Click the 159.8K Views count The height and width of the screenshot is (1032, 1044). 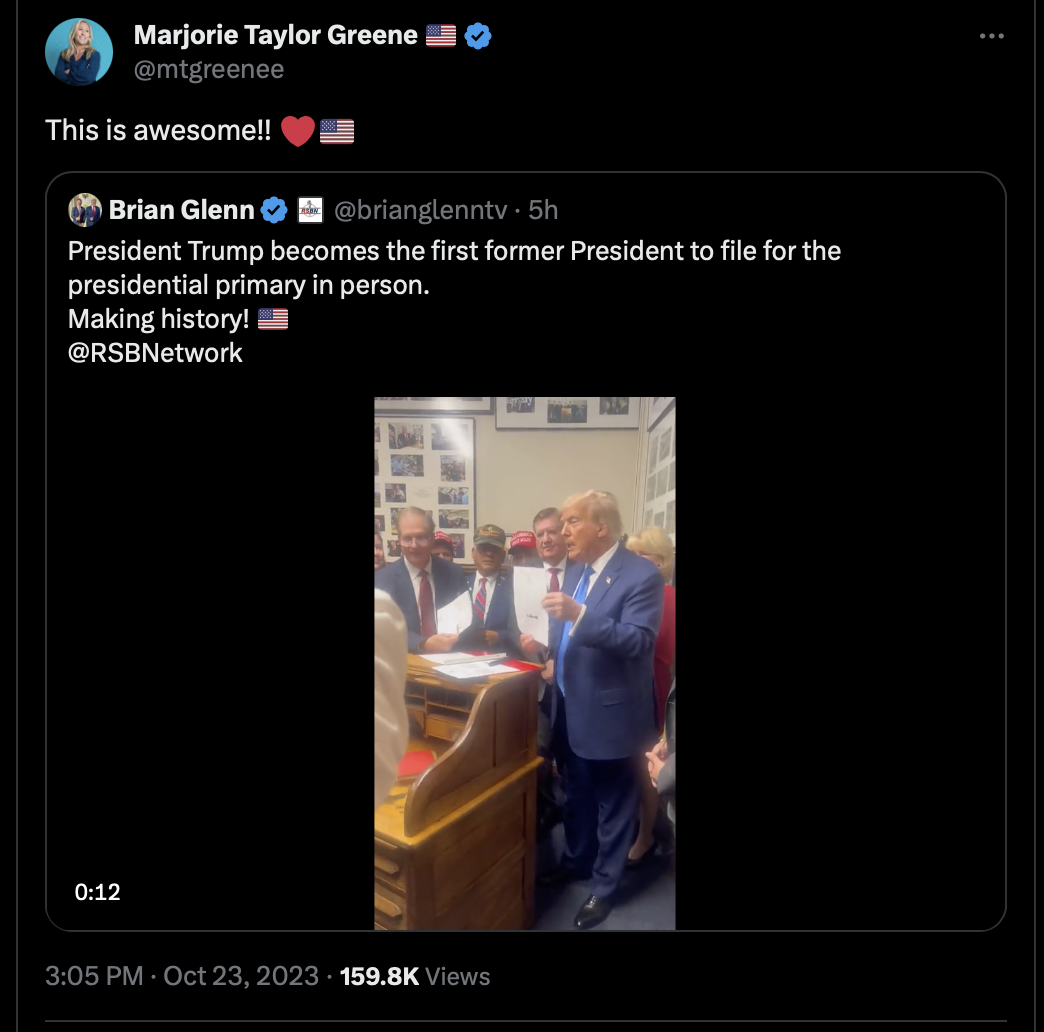[415, 976]
